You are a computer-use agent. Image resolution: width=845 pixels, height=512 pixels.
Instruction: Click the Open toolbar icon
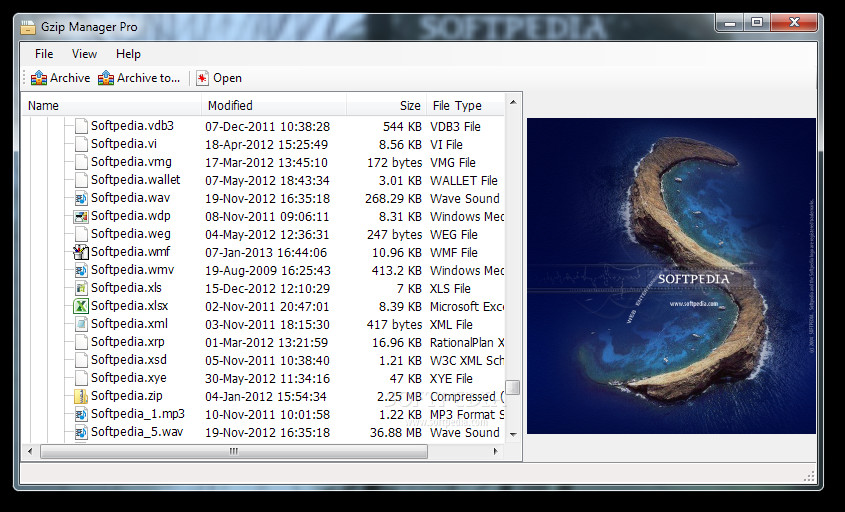coord(202,78)
